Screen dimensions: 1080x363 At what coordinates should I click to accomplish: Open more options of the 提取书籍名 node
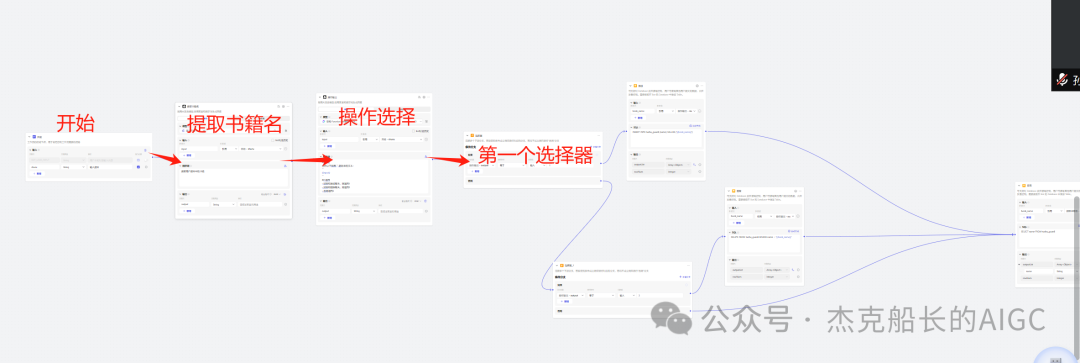tap(288, 106)
